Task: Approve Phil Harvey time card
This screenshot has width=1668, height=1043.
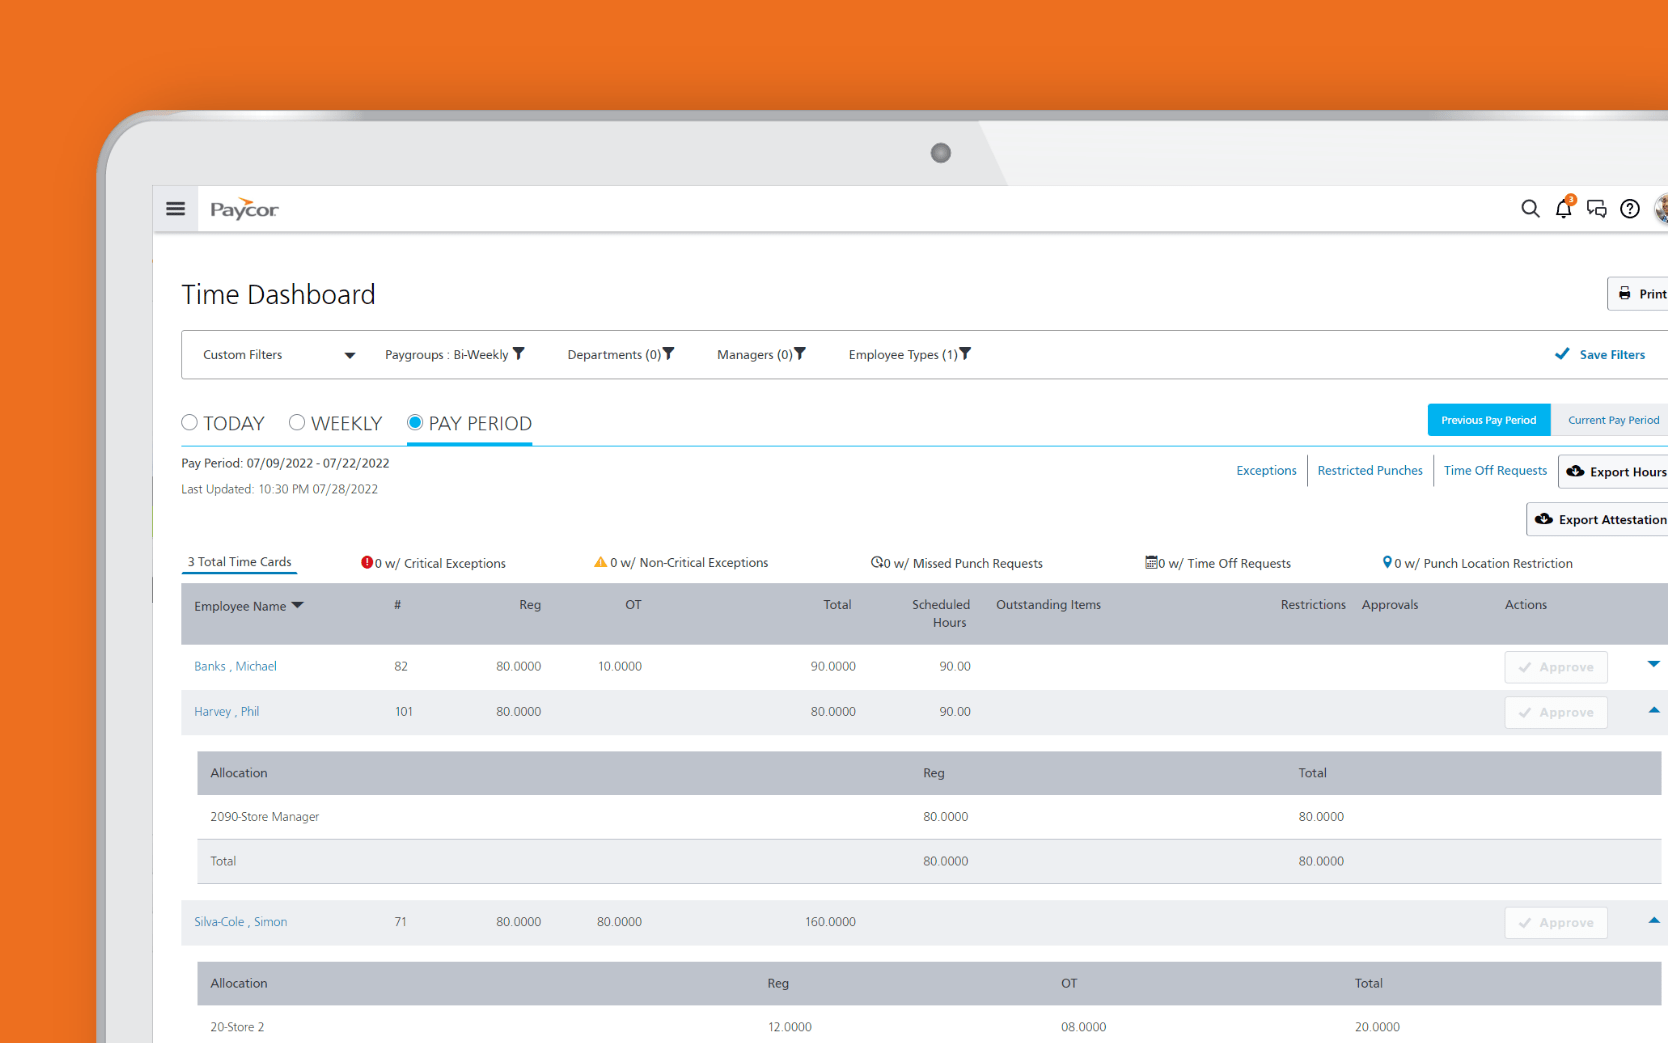Action: pyautogui.click(x=1556, y=712)
